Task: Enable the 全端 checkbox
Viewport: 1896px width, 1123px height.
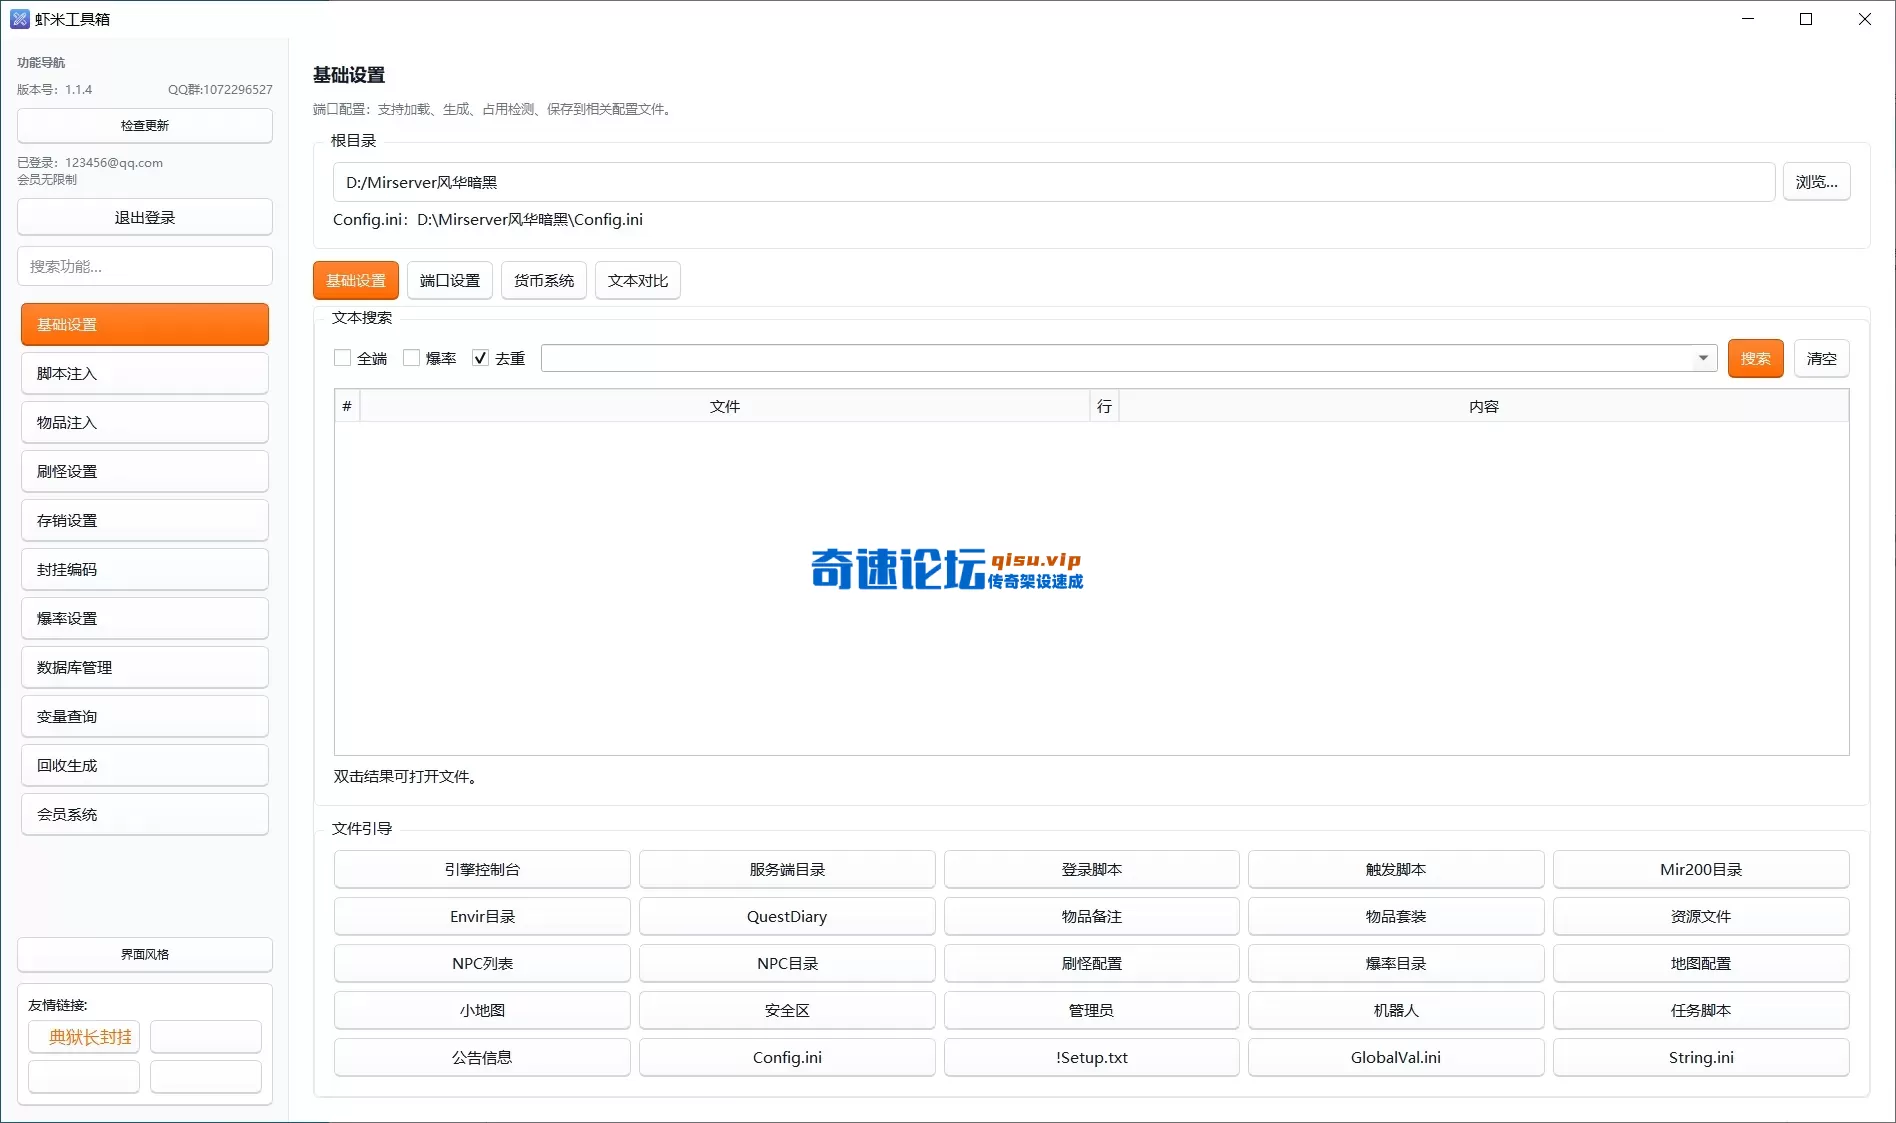Action: [343, 358]
